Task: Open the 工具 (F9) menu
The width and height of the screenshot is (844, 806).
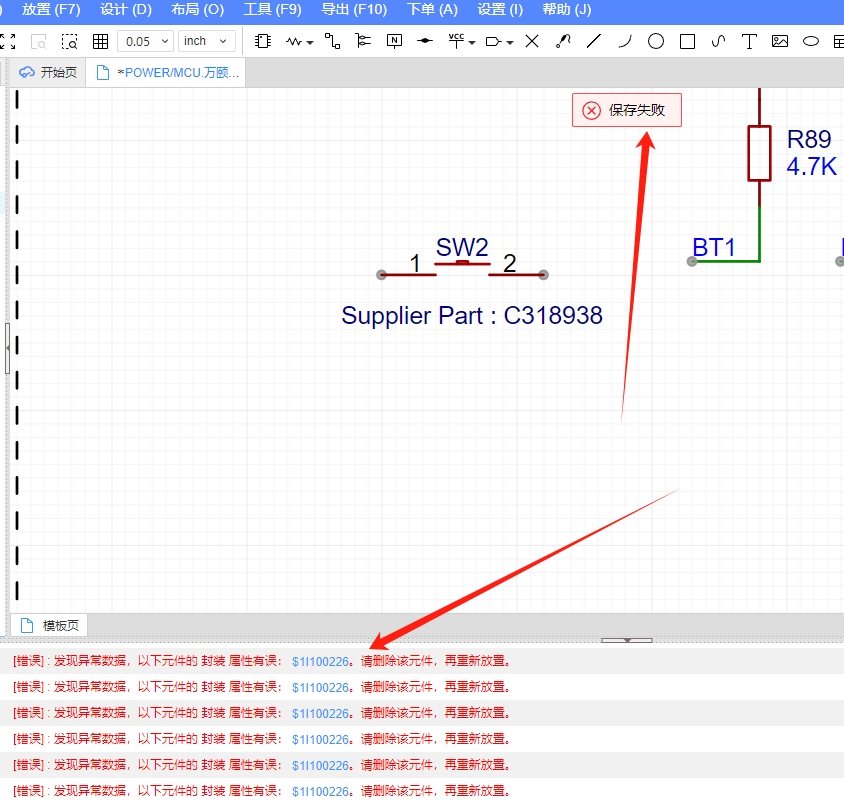Action: click(272, 10)
